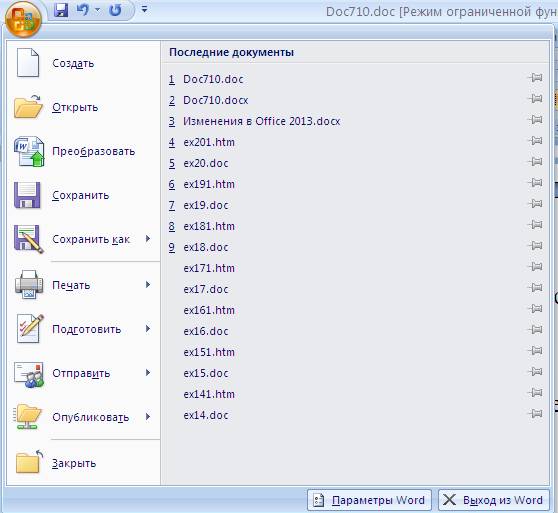Click the Отправить envelope icon
558x513 pixels.
point(29,374)
